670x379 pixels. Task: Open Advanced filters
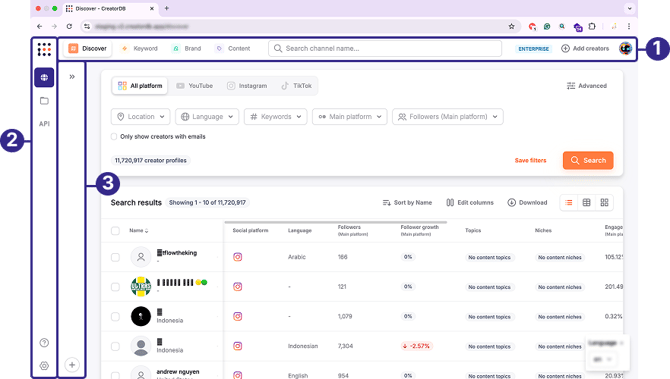point(587,86)
